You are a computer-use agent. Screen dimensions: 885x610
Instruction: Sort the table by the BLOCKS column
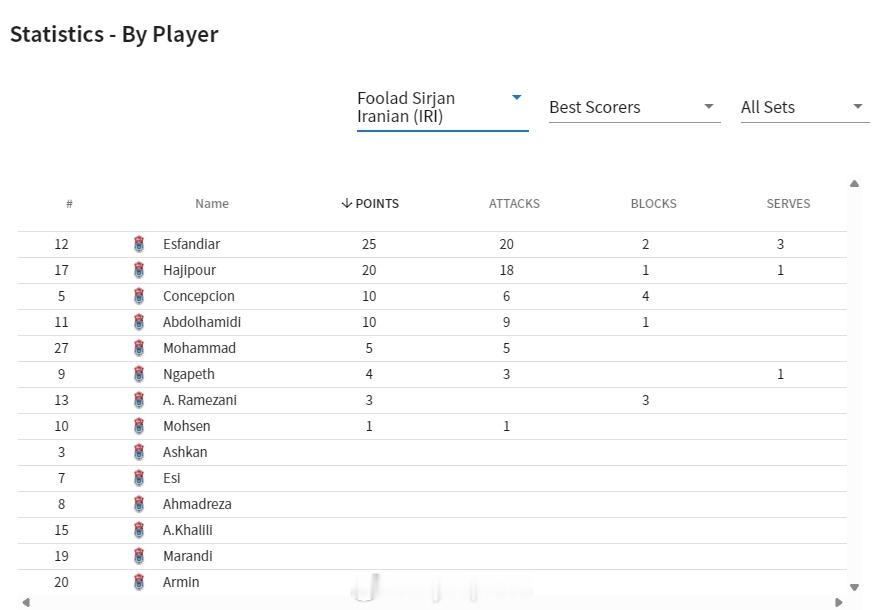654,204
